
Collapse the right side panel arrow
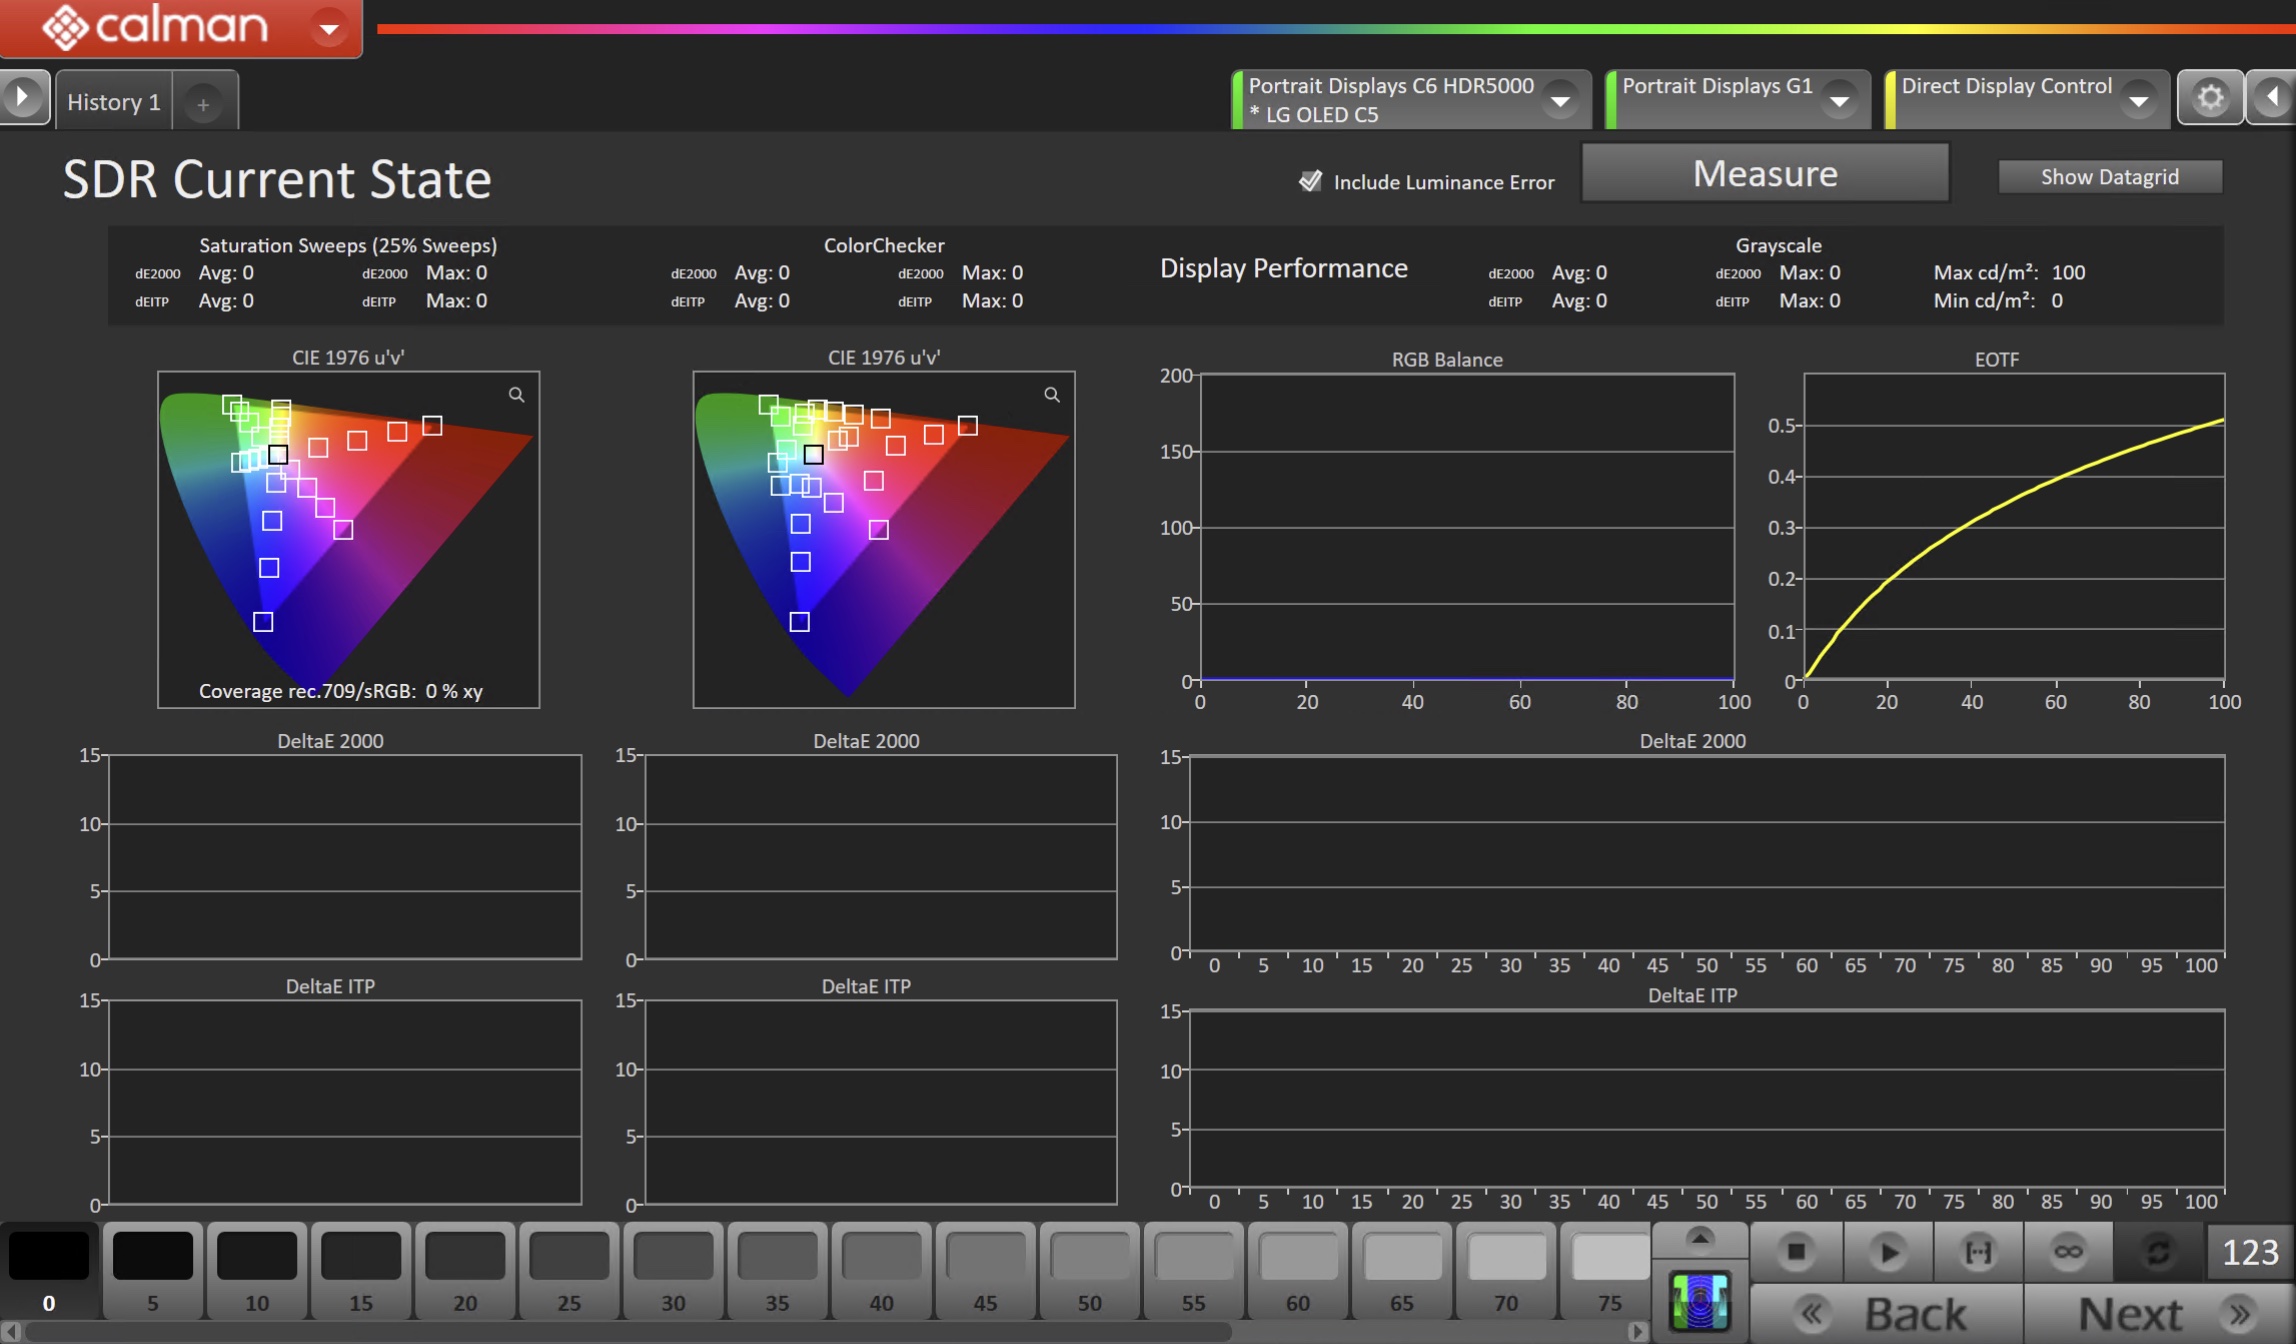(2272, 98)
